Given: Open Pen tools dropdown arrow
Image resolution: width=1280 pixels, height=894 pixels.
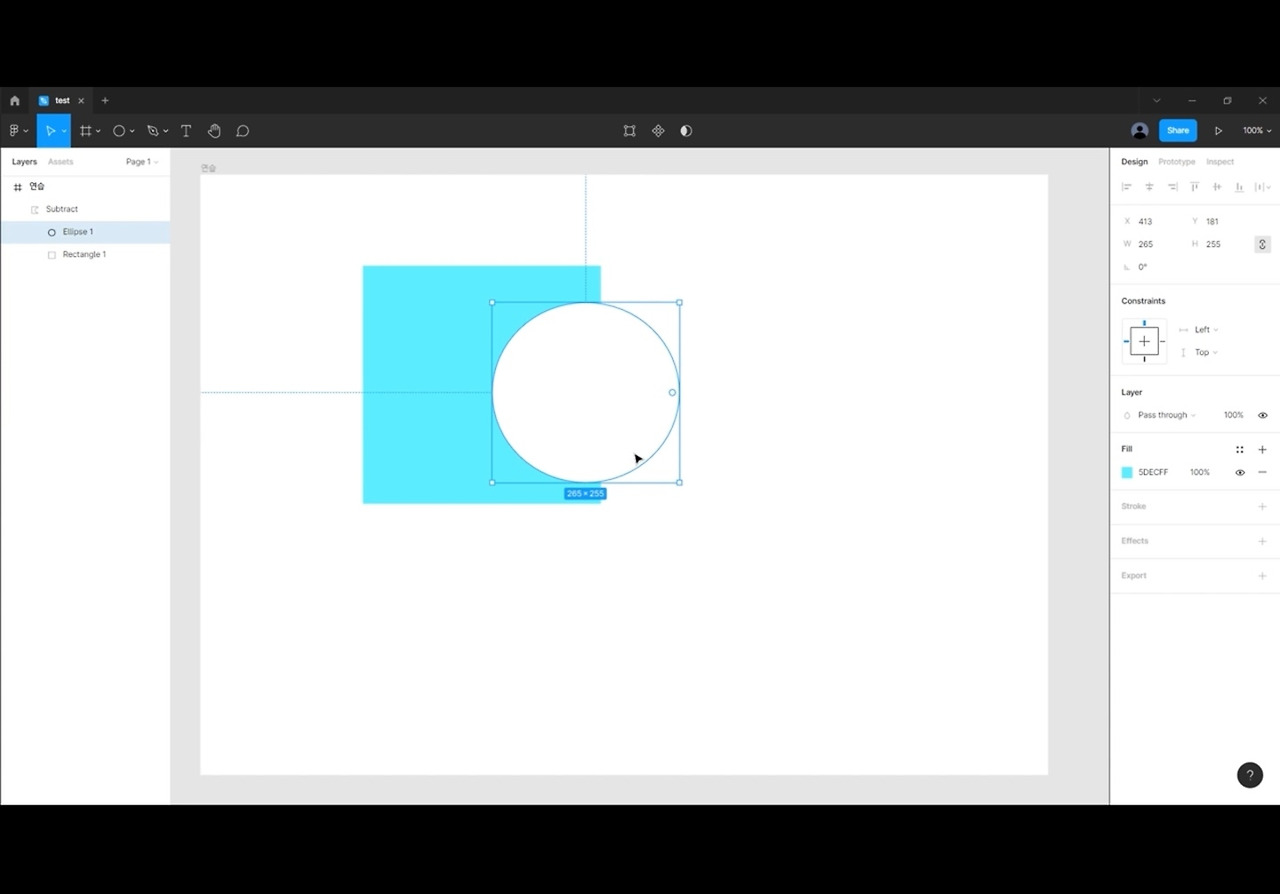Looking at the screenshot, I should [165, 132].
